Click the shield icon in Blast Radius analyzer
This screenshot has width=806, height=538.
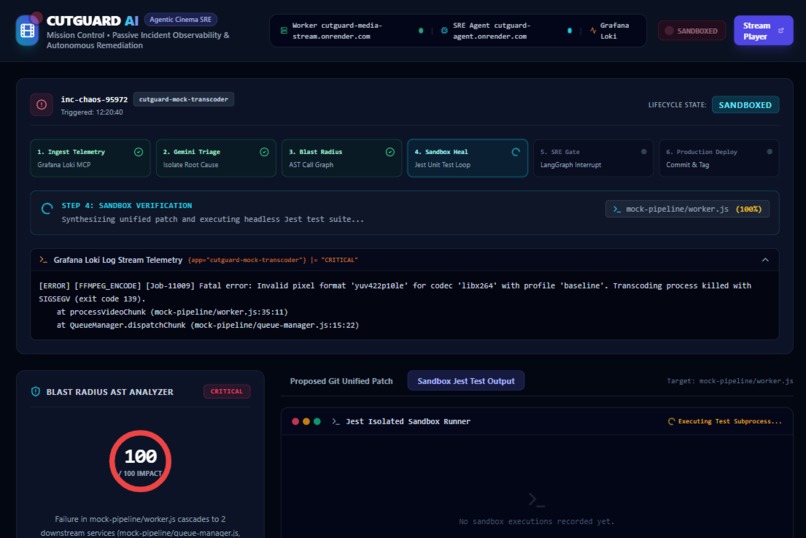pos(35,392)
